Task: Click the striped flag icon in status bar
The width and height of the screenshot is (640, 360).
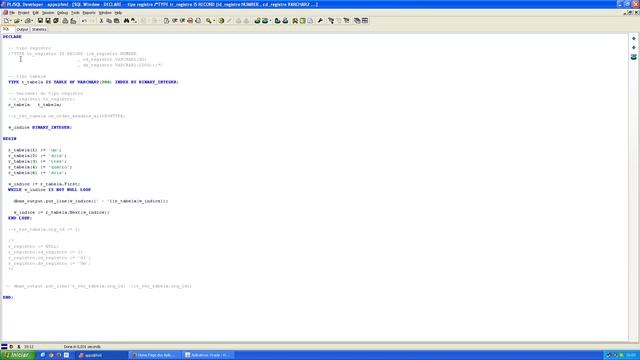Action: click(x=4, y=347)
